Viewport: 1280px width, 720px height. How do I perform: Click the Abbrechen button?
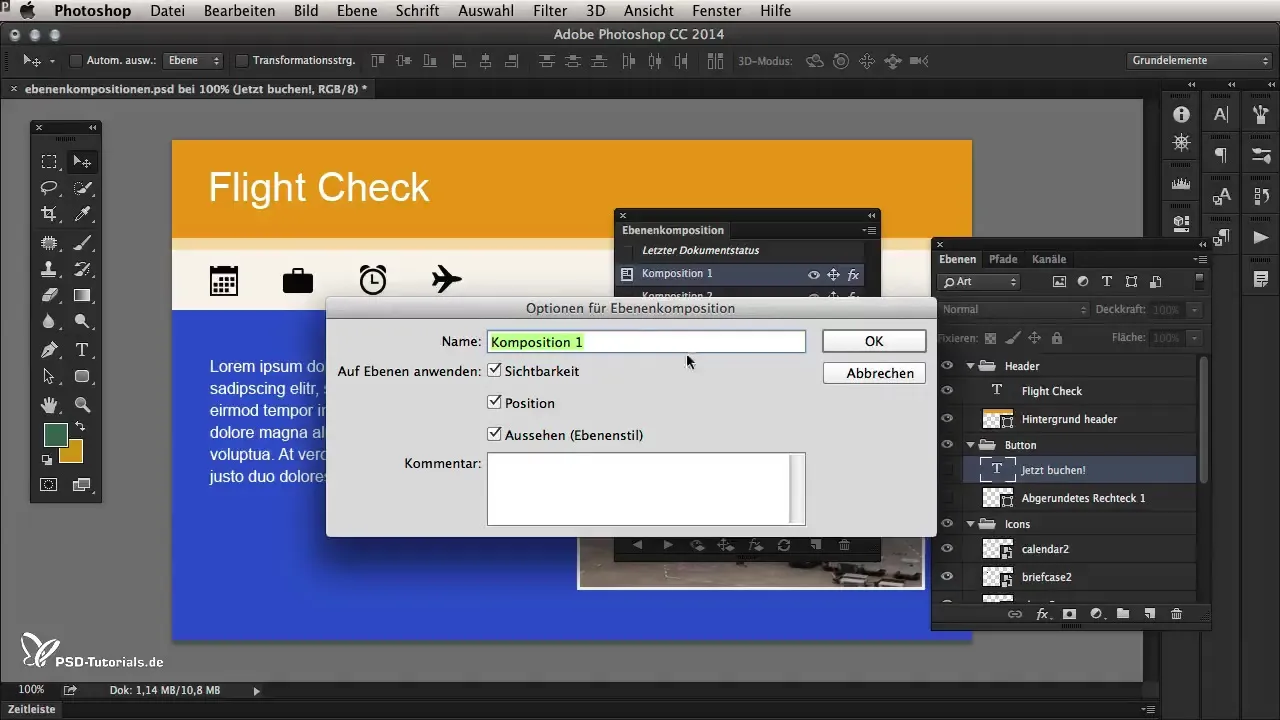[x=874, y=373]
